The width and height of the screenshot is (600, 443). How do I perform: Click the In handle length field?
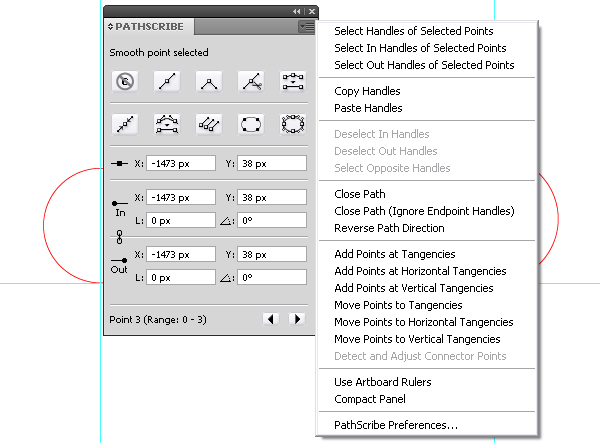point(181,220)
